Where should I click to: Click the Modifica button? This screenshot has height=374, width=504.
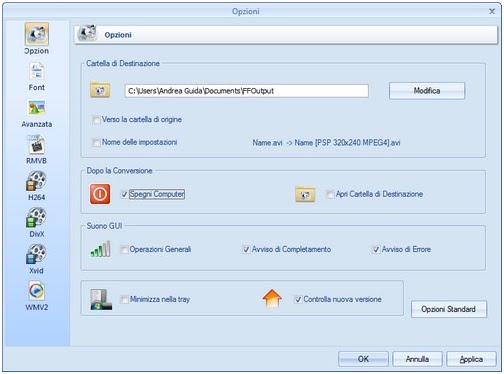click(427, 91)
